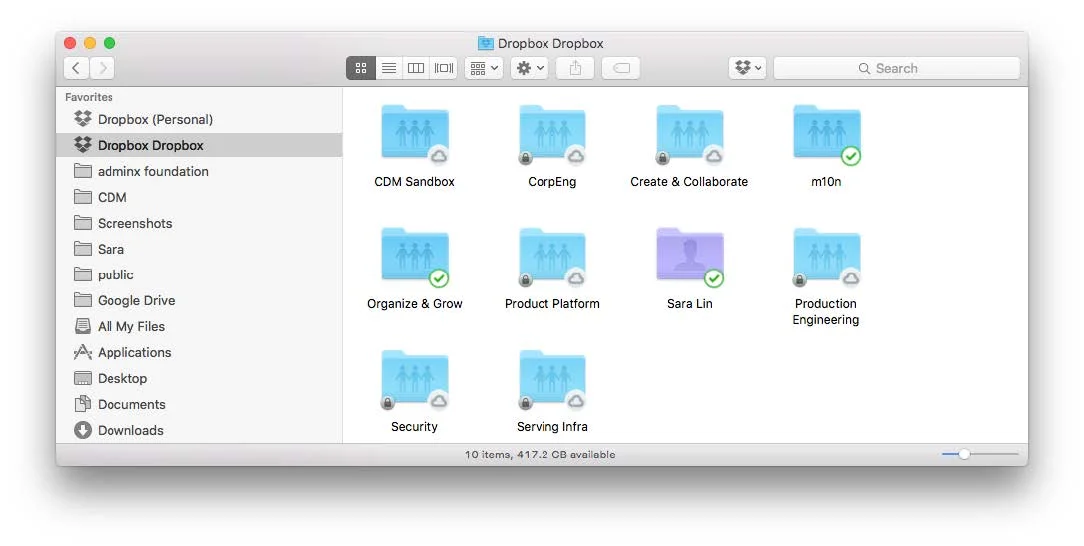
Task: Select Downloads in sidebar
Action: (199, 430)
